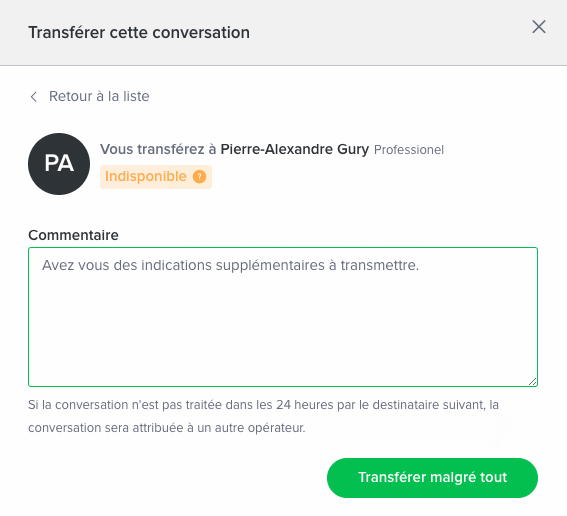Click the textarea resize handle corner
Viewport: 567px width, 516px height.
[x=532, y=381]
